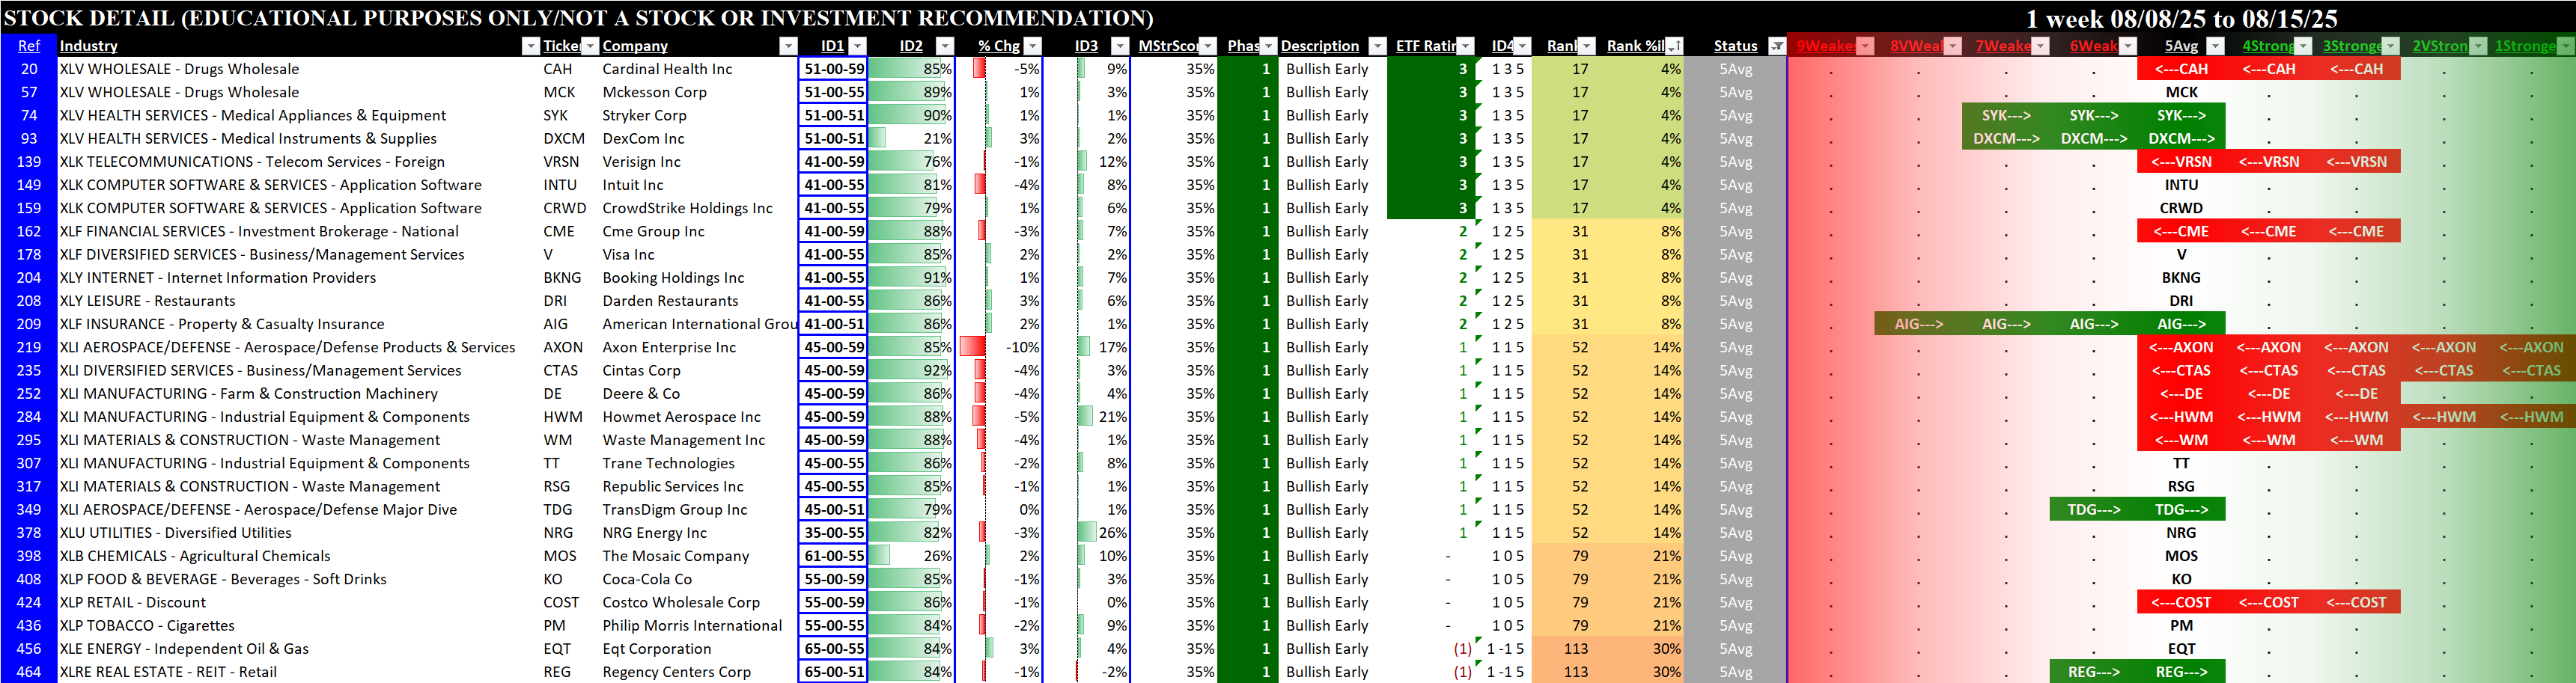Open the ID2 column filter dropdown
2576x683 pixels.
(944, 46)
